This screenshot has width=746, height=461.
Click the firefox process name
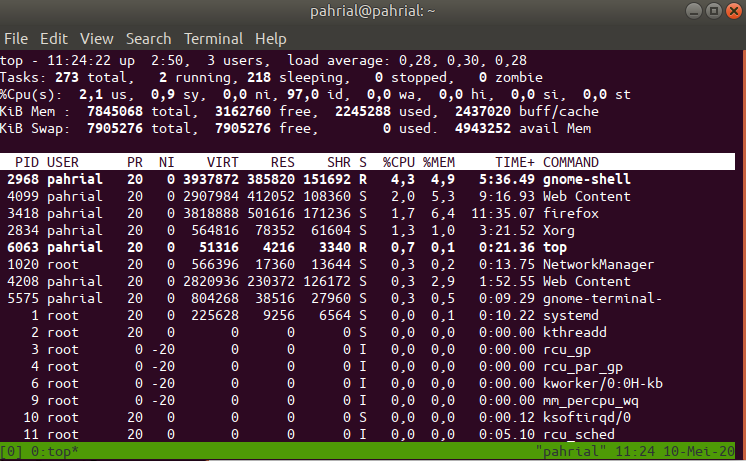[x=571, y=213]
